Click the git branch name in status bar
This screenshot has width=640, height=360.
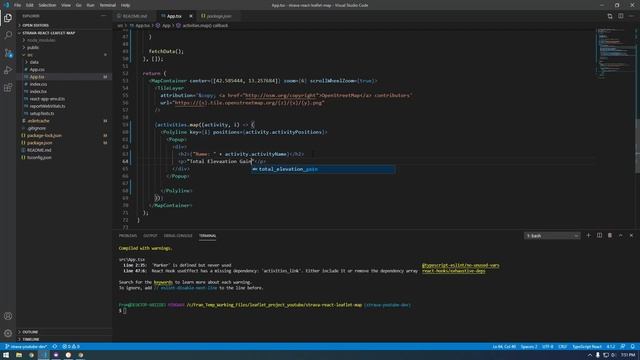(27, 347)
